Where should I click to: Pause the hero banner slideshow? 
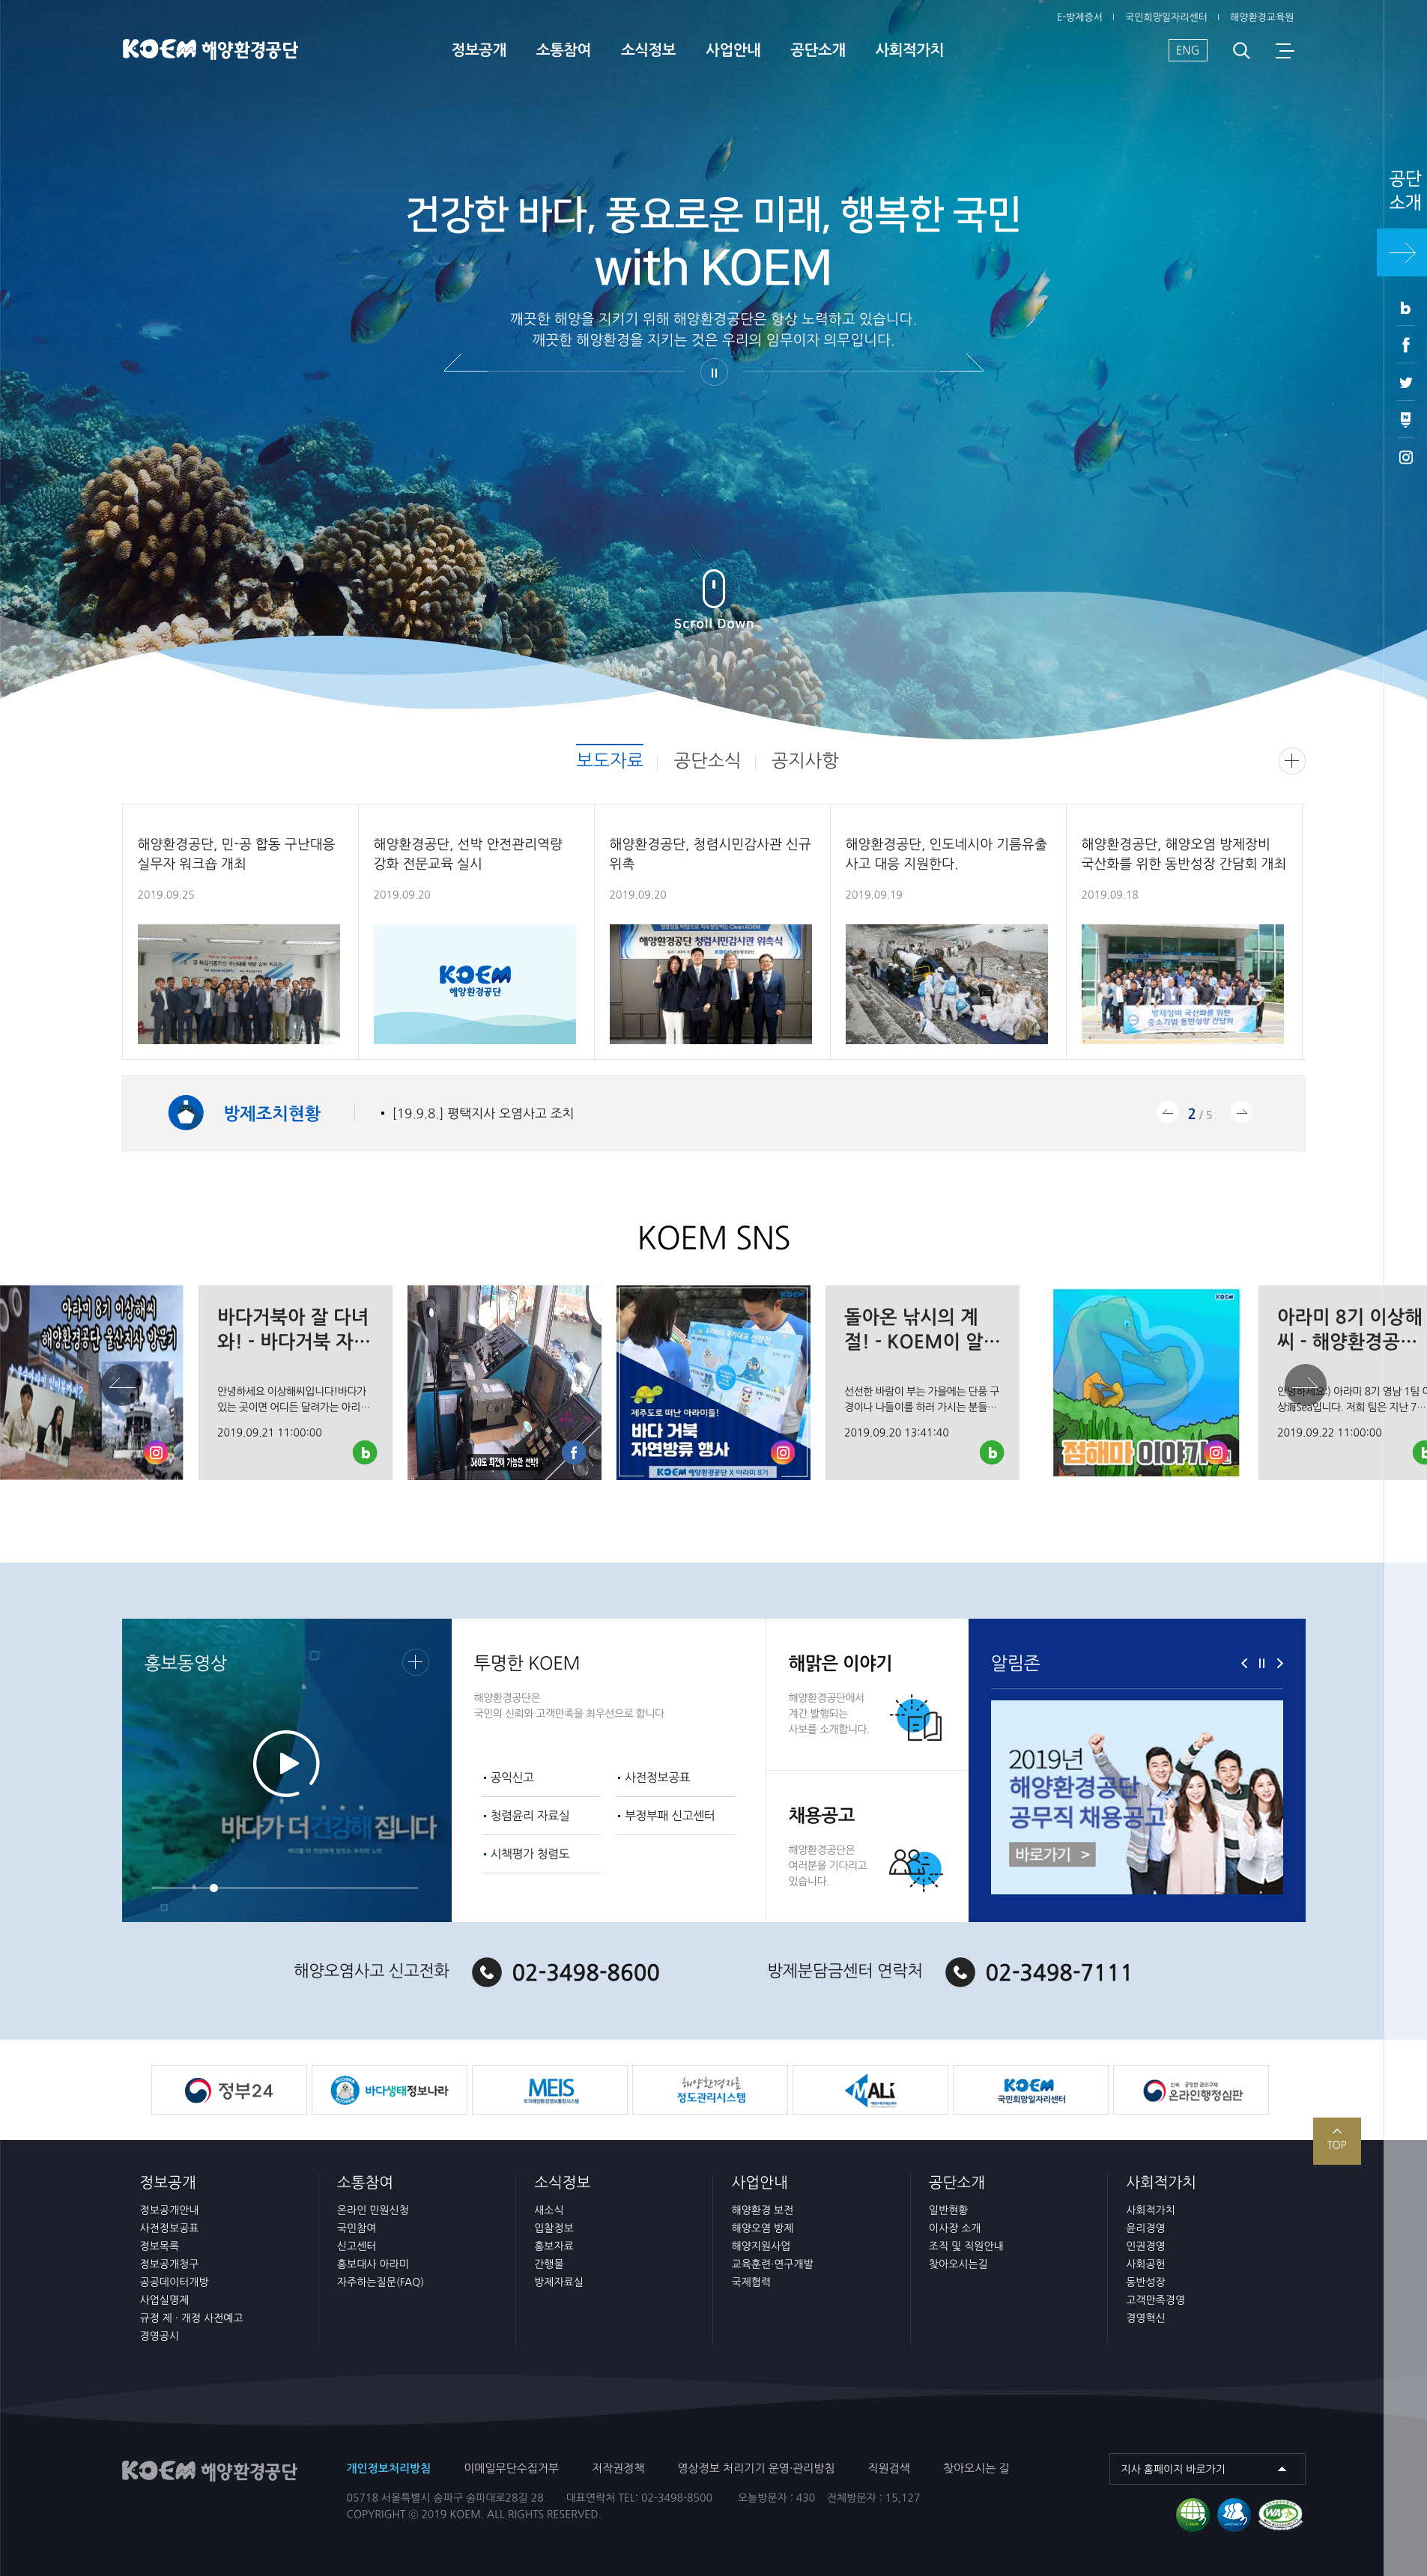713,373
